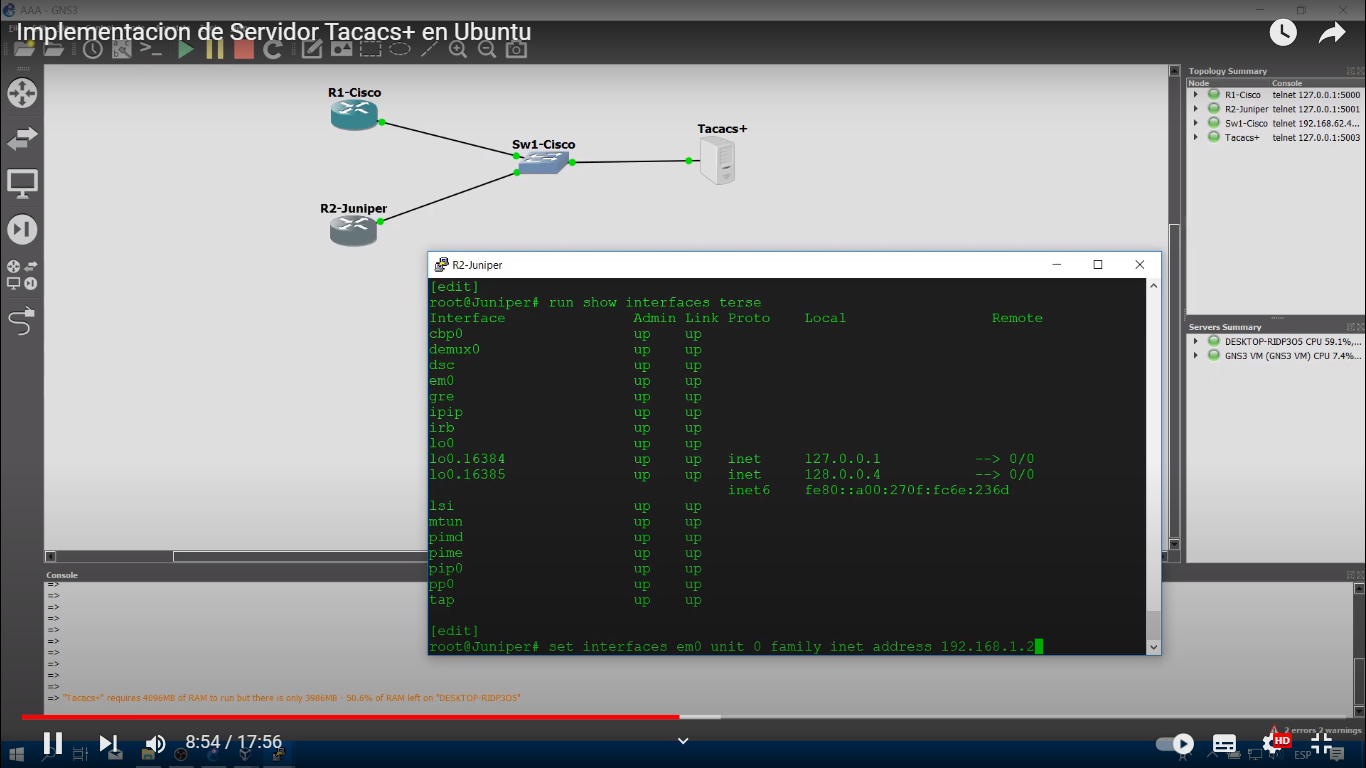Browse security devices in GNS3 sidebar
1366x768 pixels.
tap(22, 229)
